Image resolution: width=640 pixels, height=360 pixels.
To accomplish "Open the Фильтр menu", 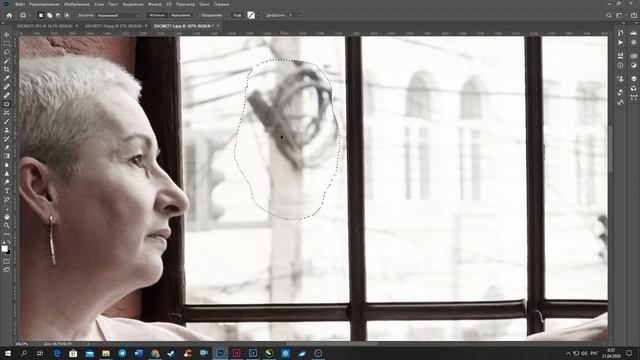I will (x=155, y=4).
